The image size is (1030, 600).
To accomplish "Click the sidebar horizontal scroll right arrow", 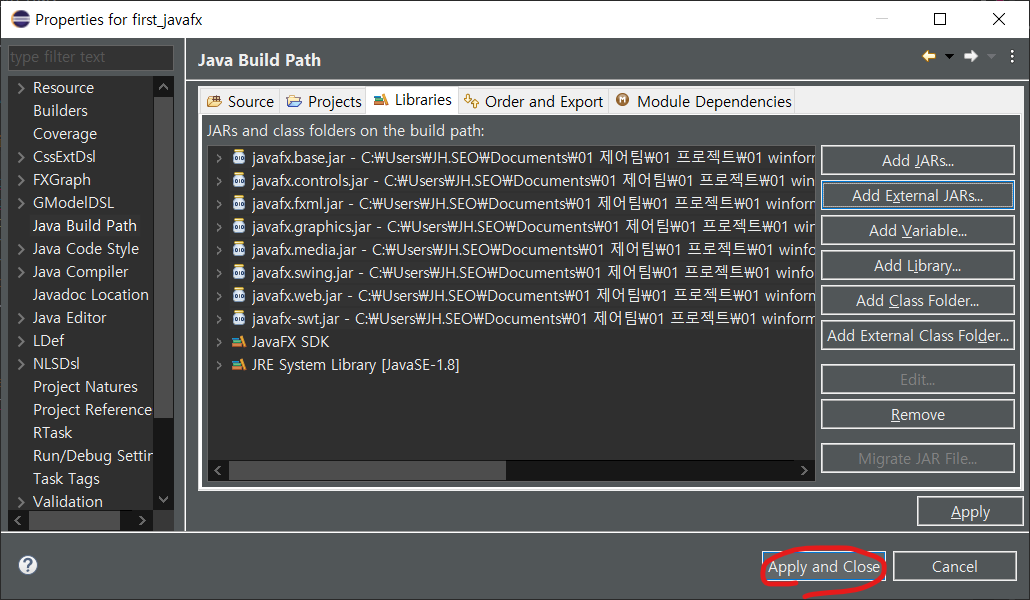I will 142,520.
